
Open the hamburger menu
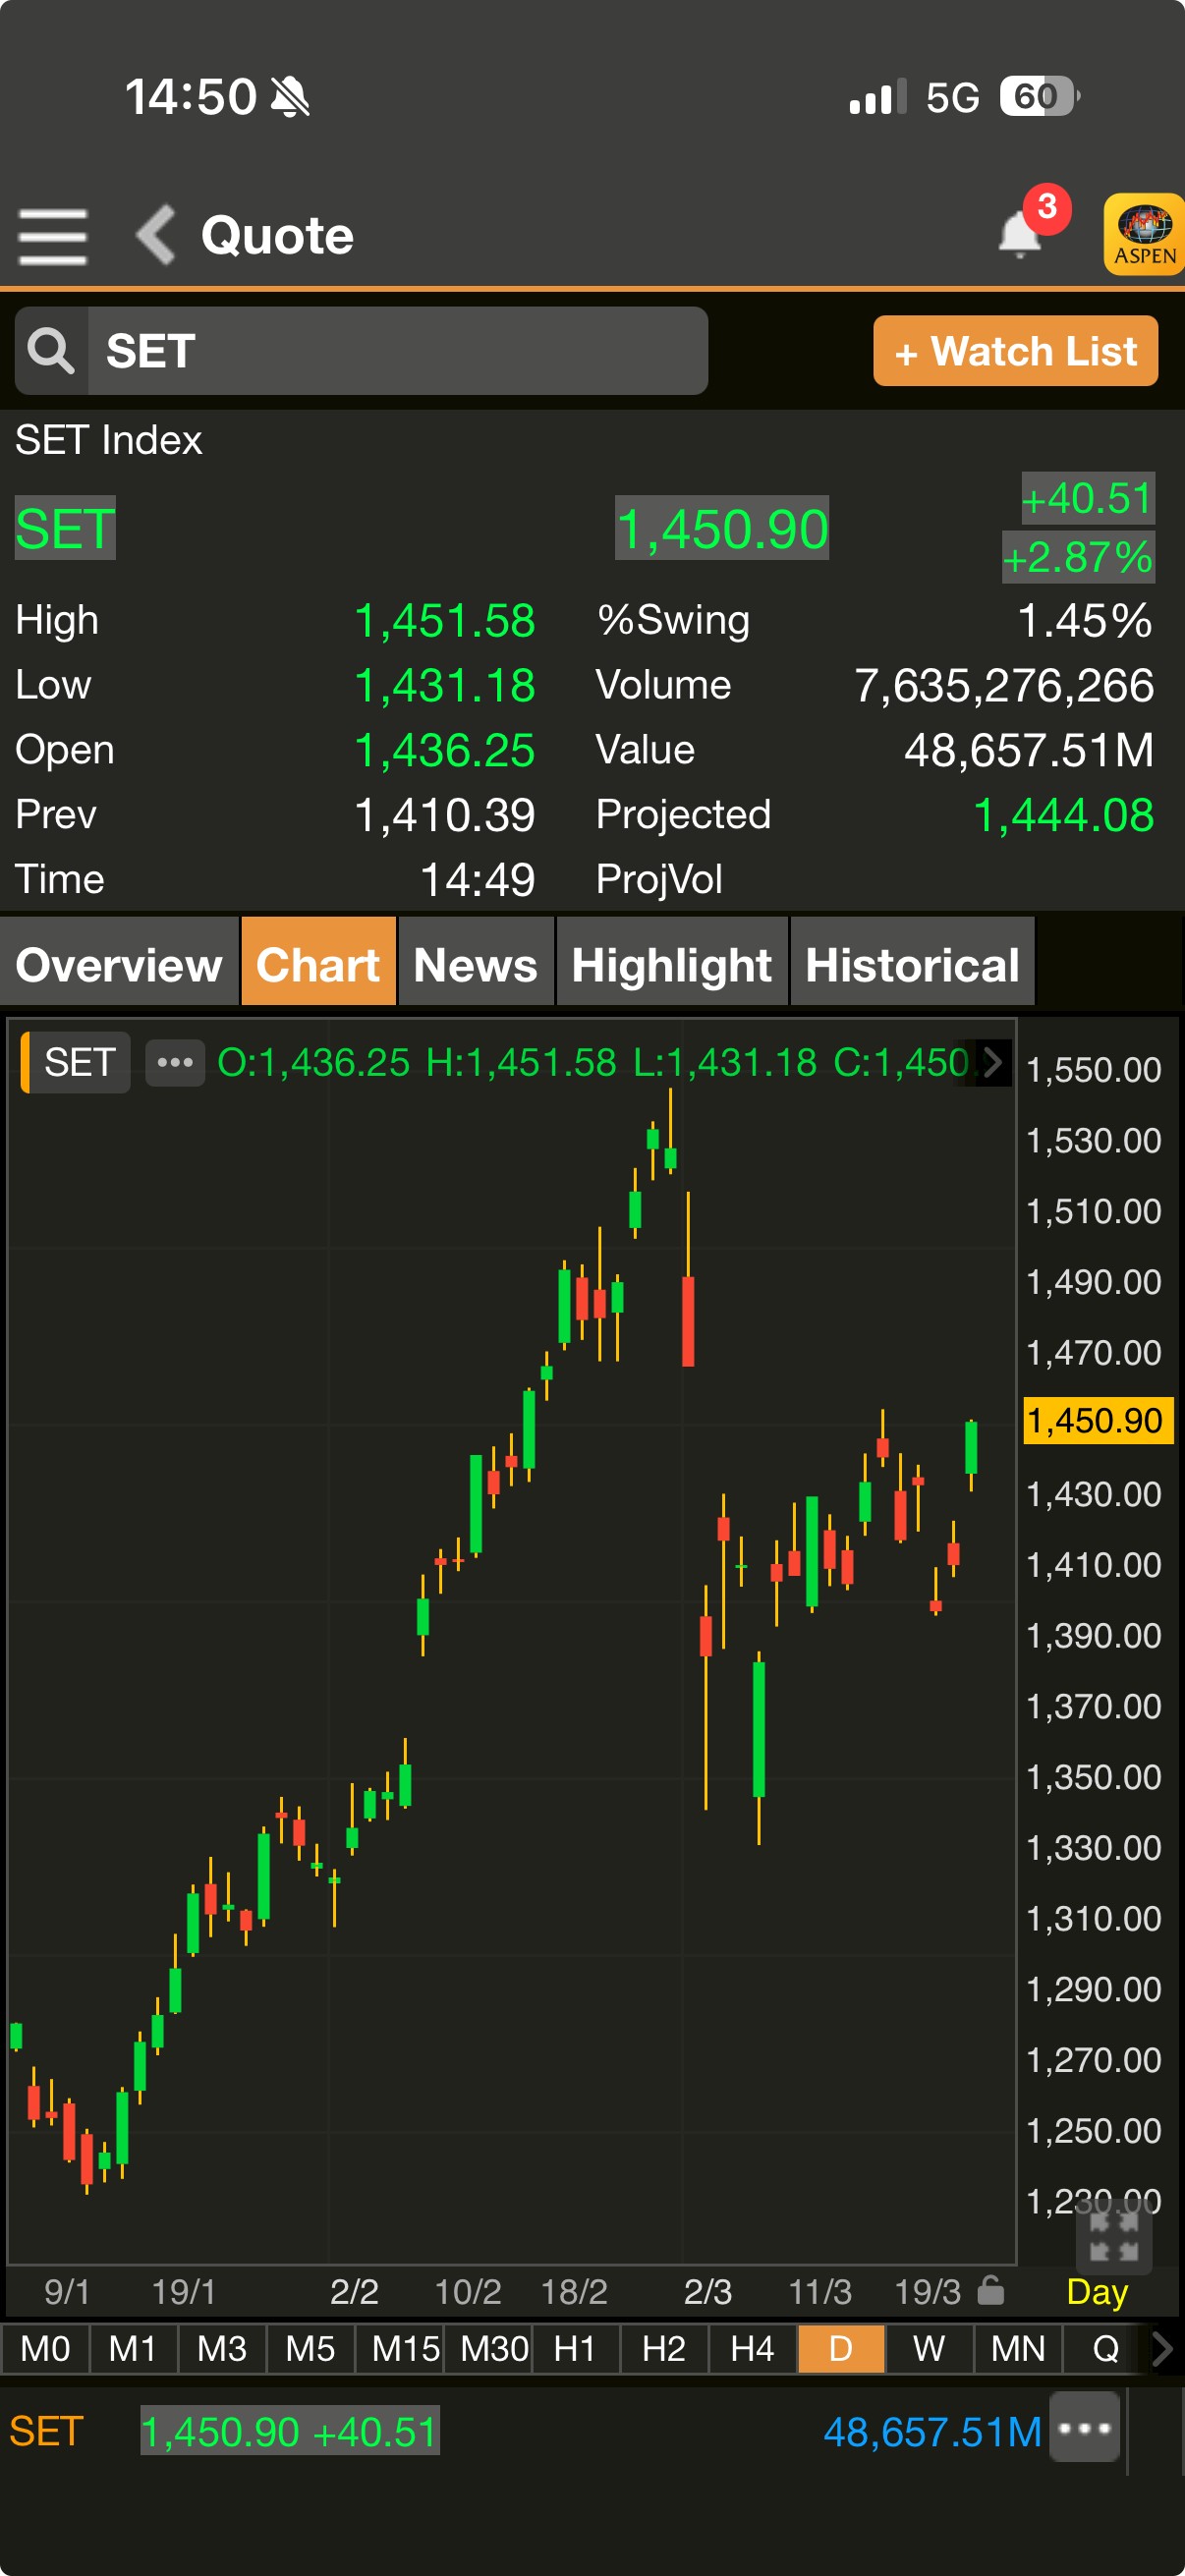[52, 236]
